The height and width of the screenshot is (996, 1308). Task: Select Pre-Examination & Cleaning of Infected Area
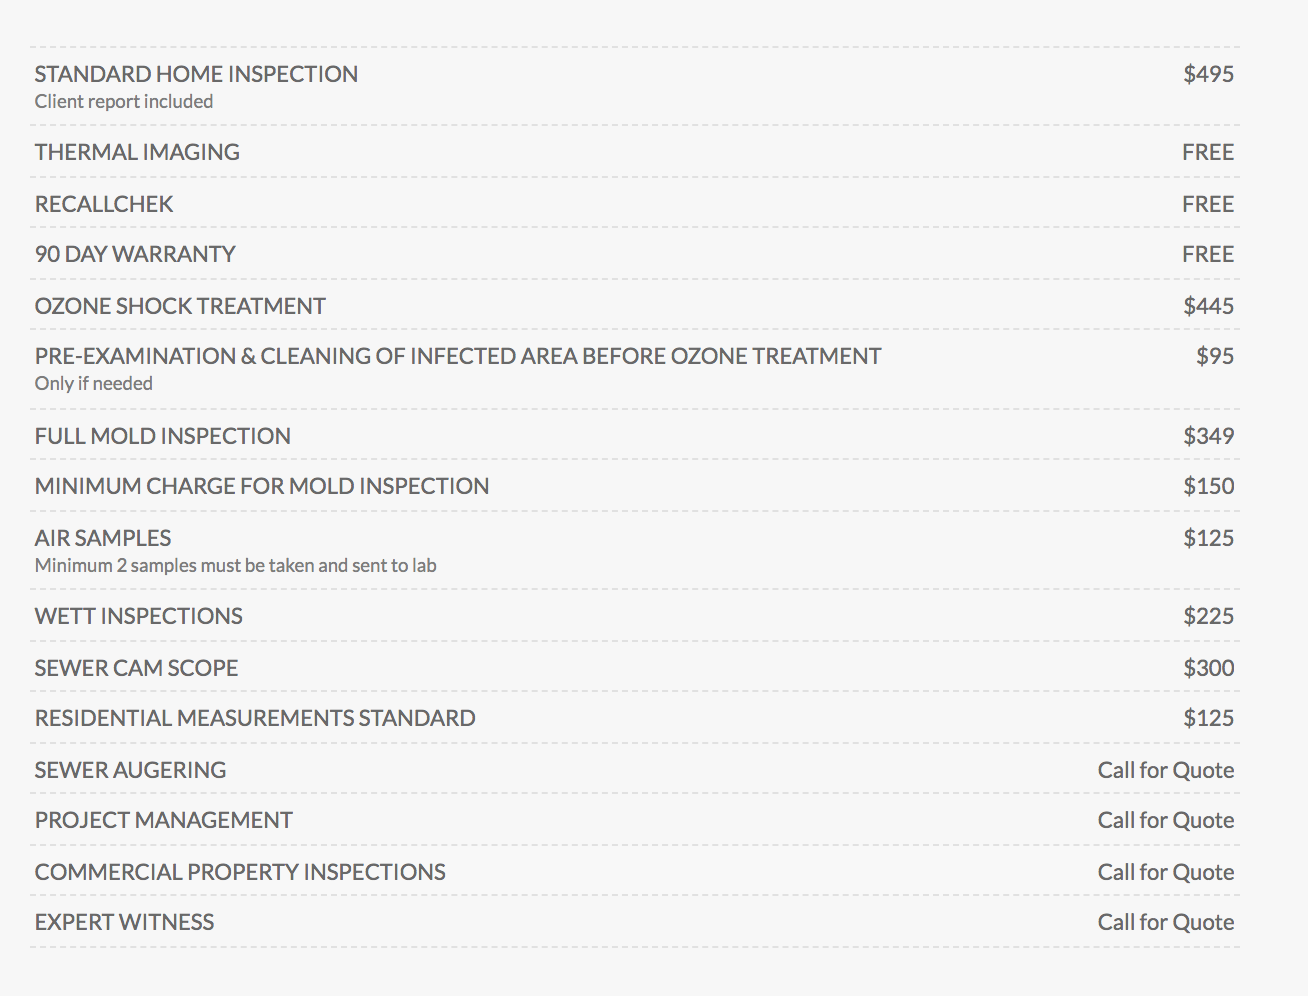point(458,356)
